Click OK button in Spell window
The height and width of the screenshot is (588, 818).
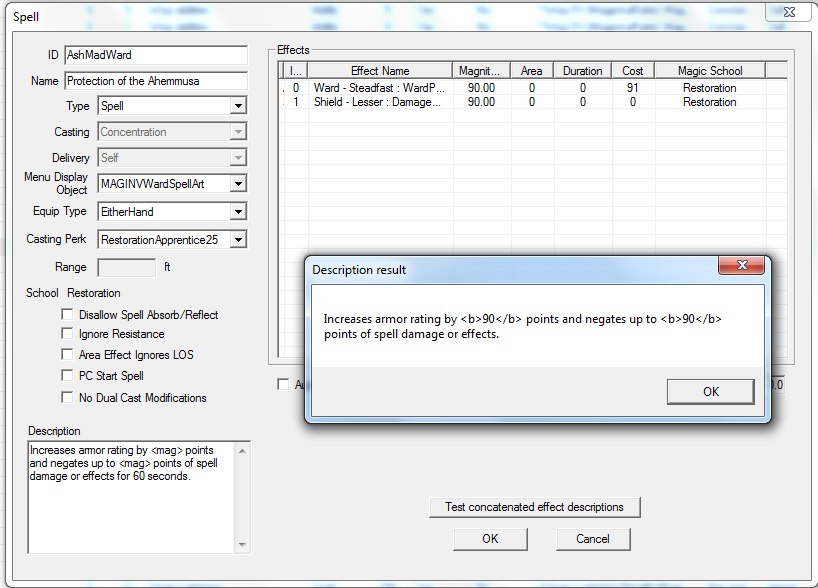[x=490, y=539]
